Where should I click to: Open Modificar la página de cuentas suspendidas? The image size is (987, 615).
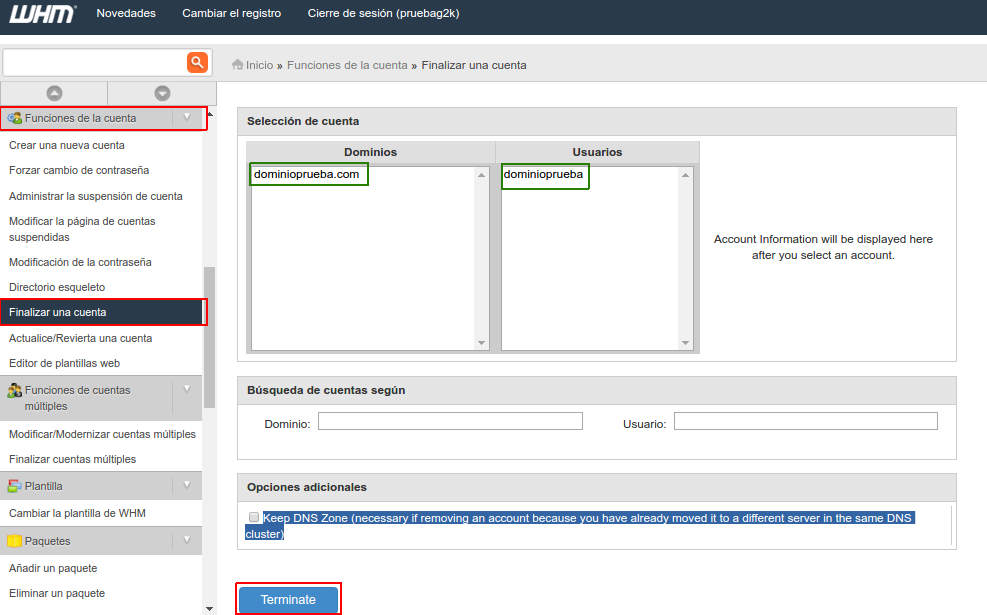point(82,229)
